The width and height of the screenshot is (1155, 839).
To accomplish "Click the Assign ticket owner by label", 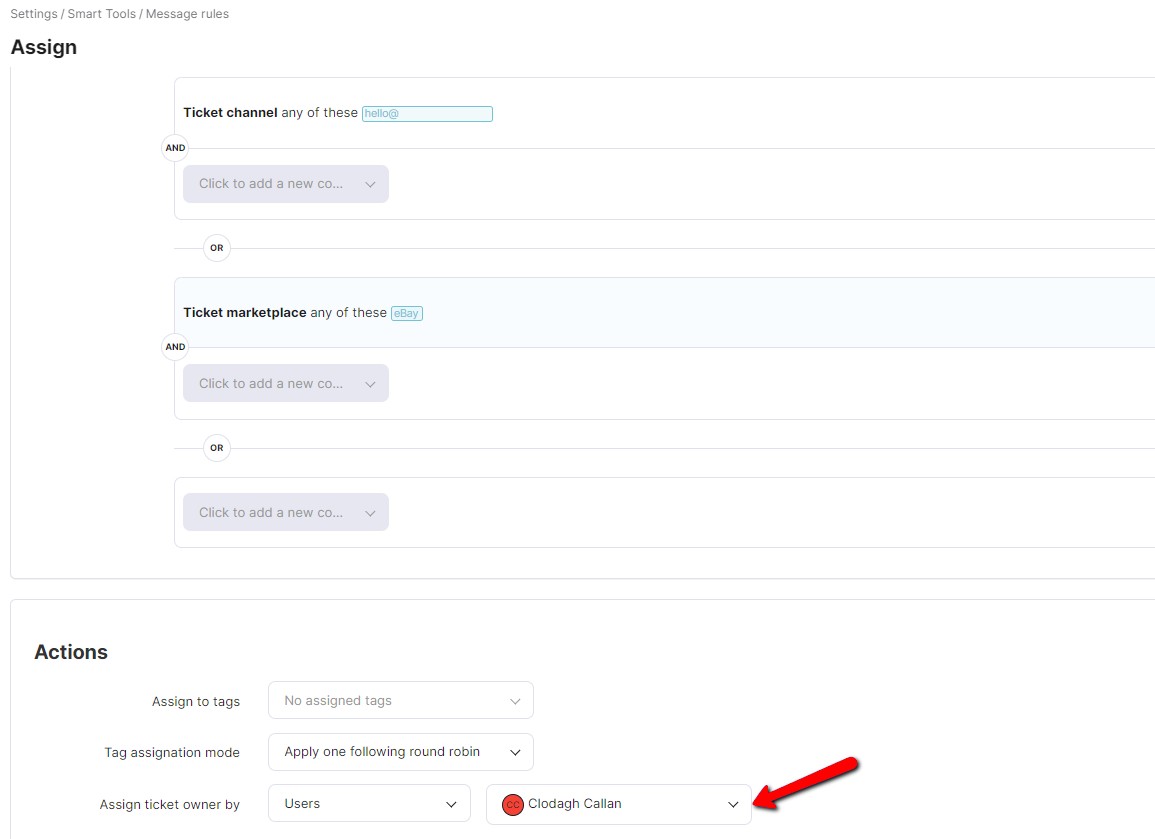I will pyautogui.click(x=169, y=804).
